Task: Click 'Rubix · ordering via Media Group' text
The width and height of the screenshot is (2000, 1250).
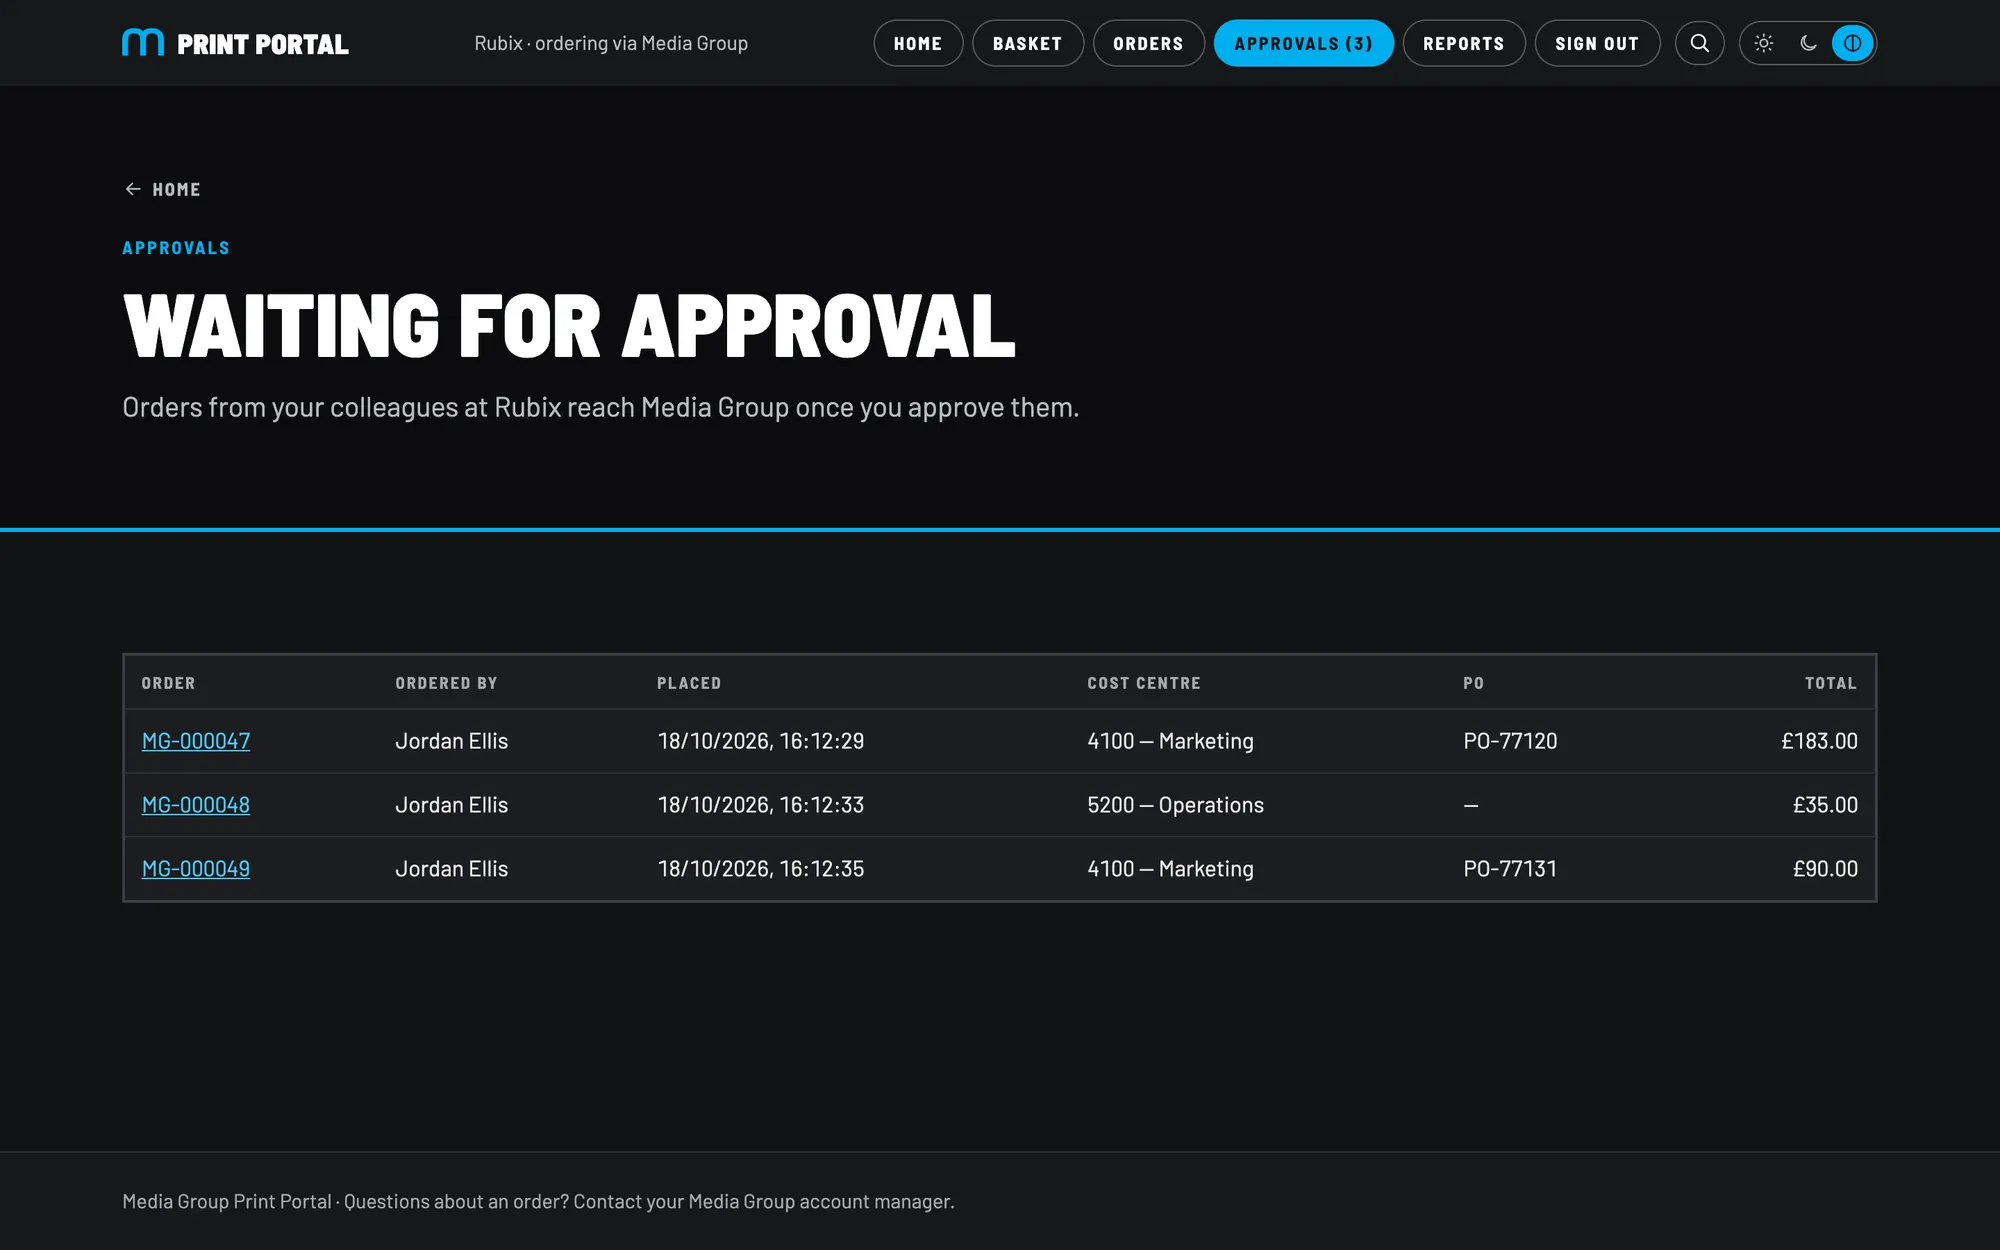Action: (x=611, y=43)
